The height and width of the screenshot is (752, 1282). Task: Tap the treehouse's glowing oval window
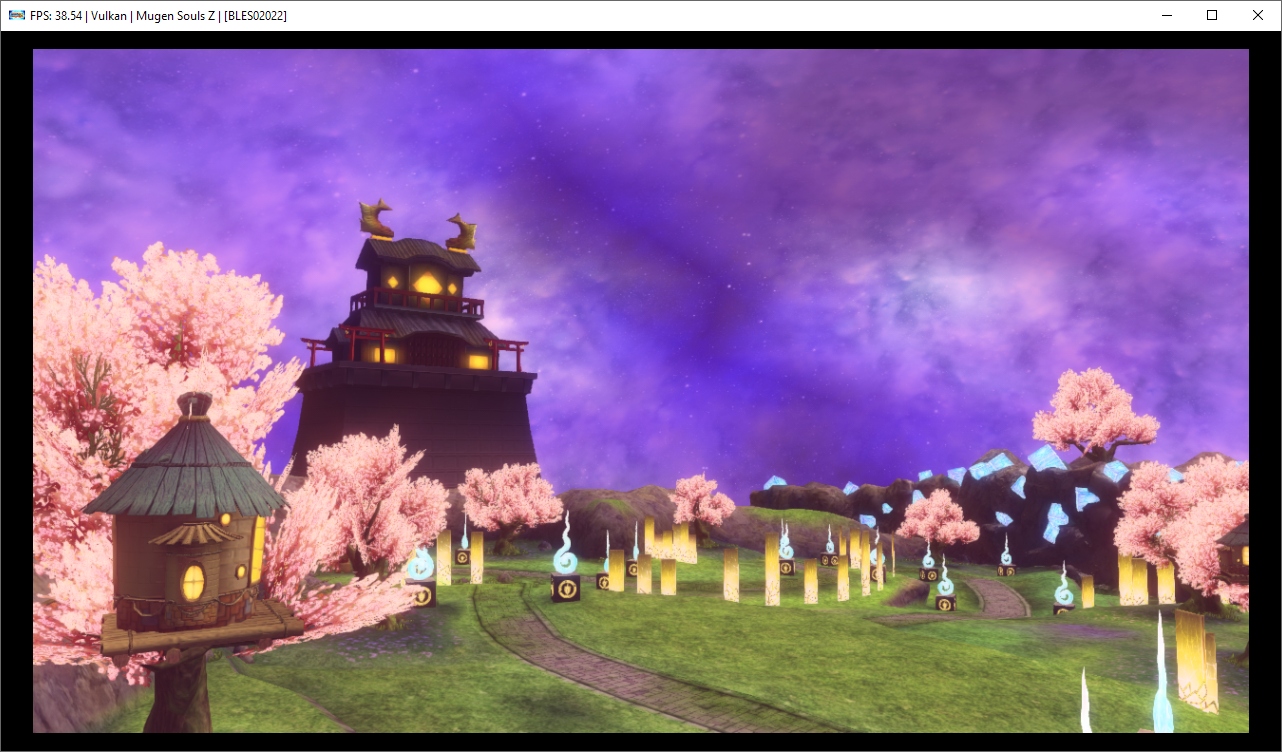[193, 581]
